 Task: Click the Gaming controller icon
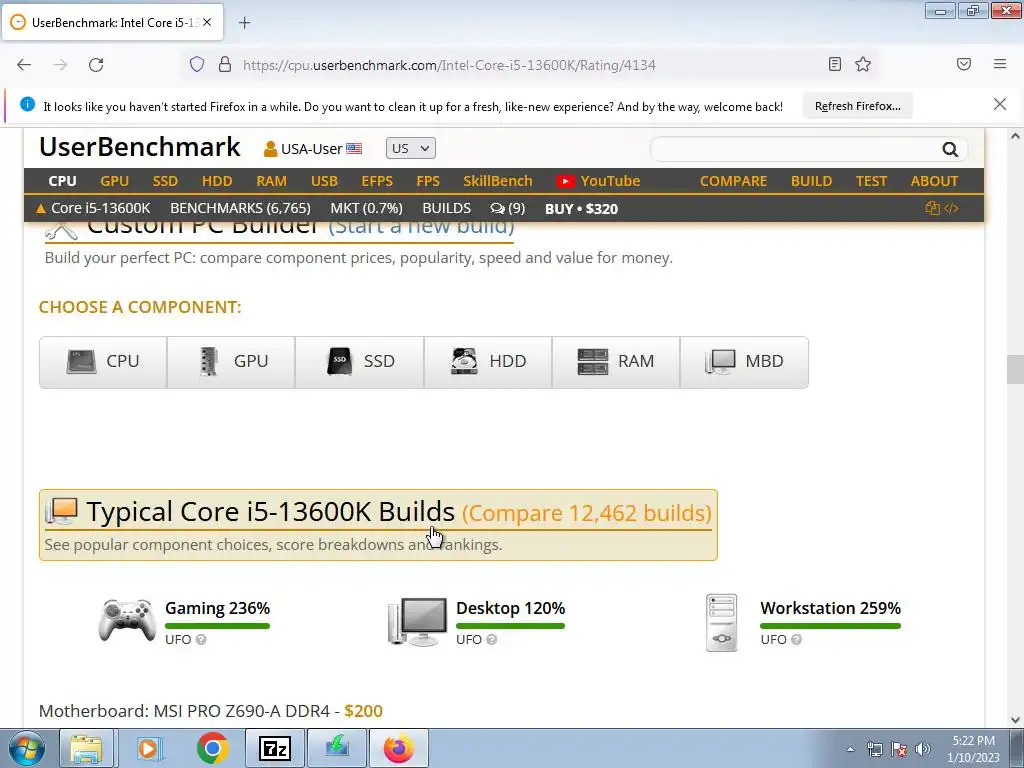tap(127, 620)
